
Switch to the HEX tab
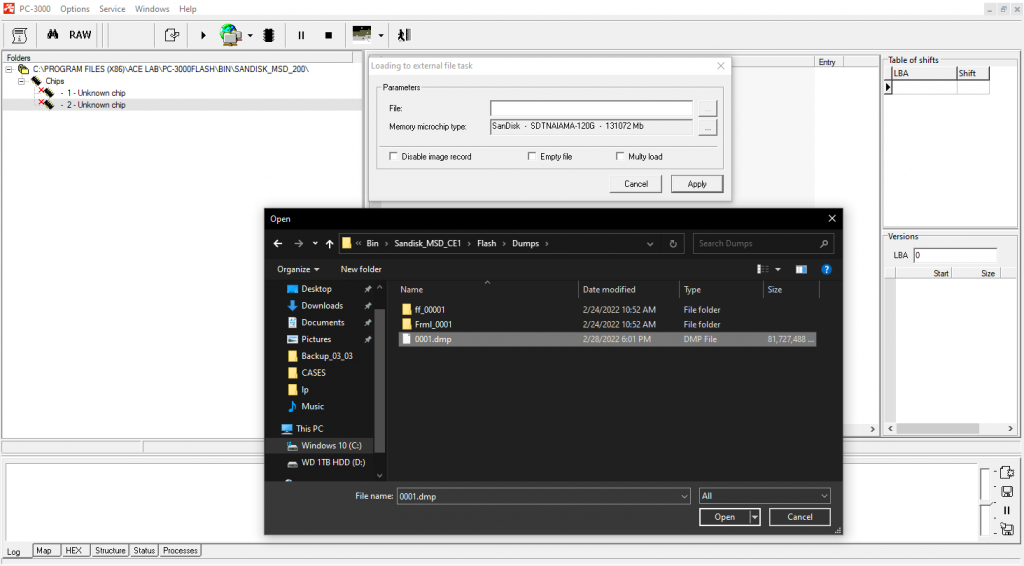pos(74,550)
